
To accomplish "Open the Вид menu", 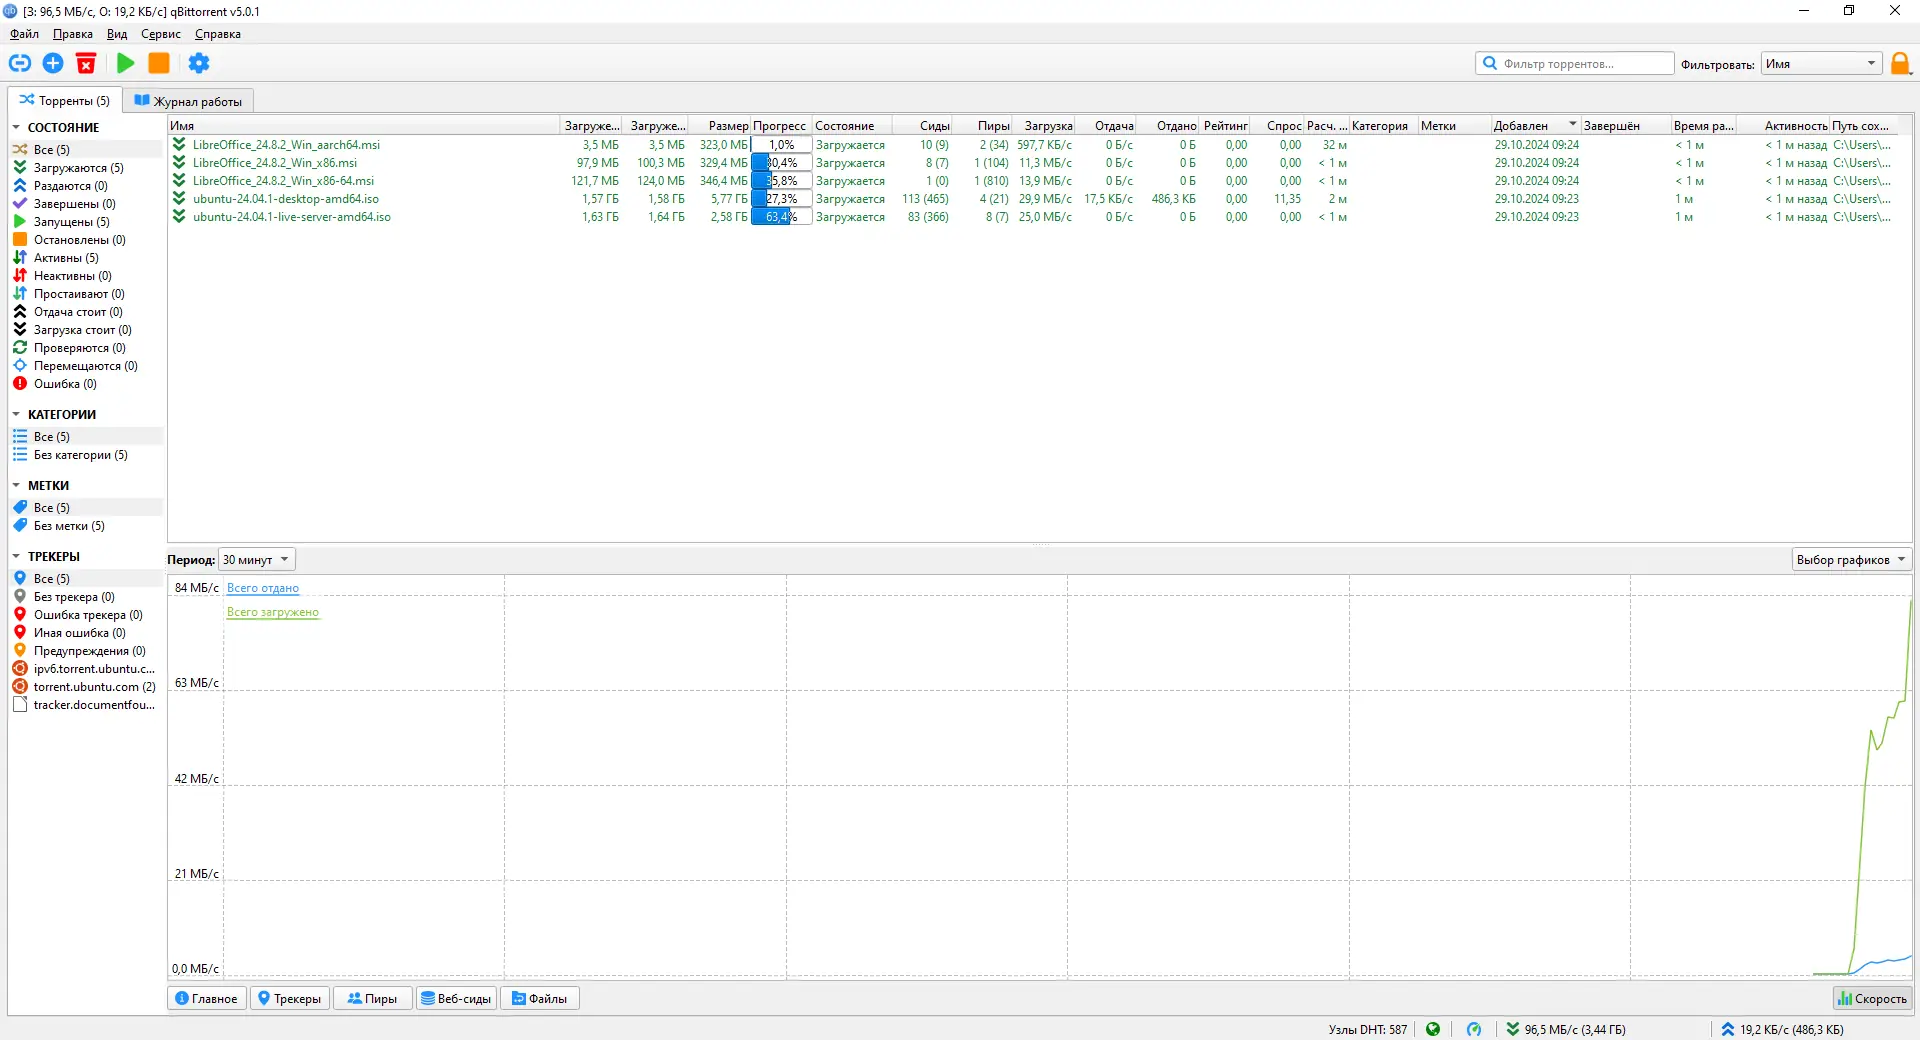I will (x=117, y=34).
